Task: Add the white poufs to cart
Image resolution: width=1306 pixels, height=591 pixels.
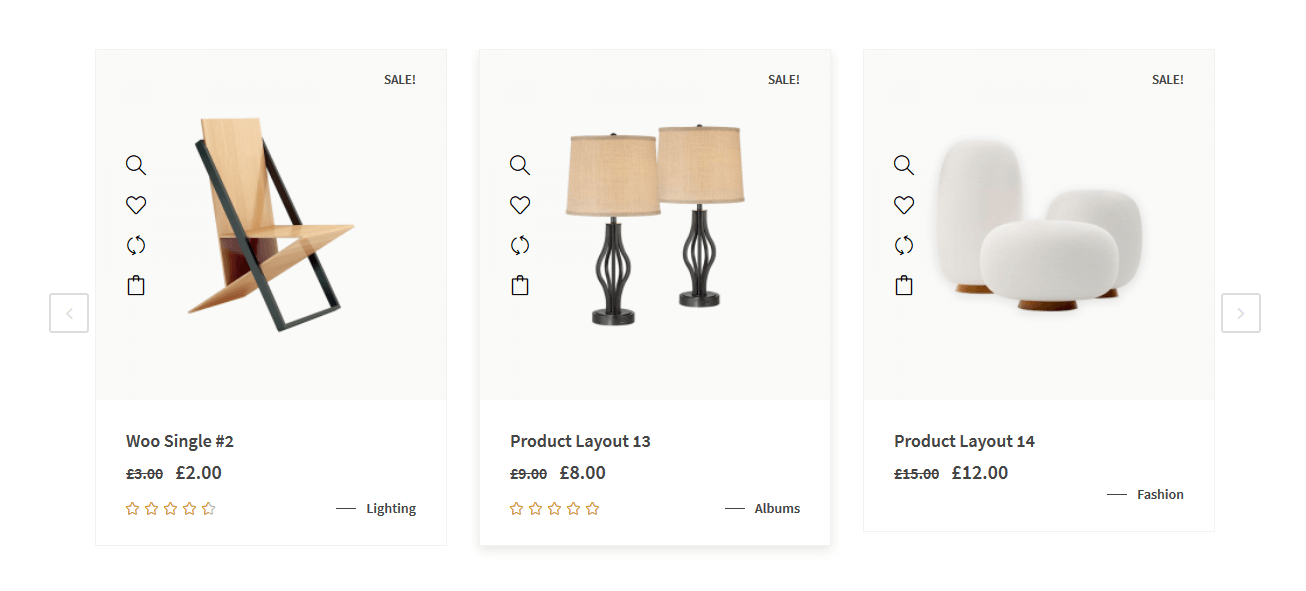Action: (x=904, y=285)
